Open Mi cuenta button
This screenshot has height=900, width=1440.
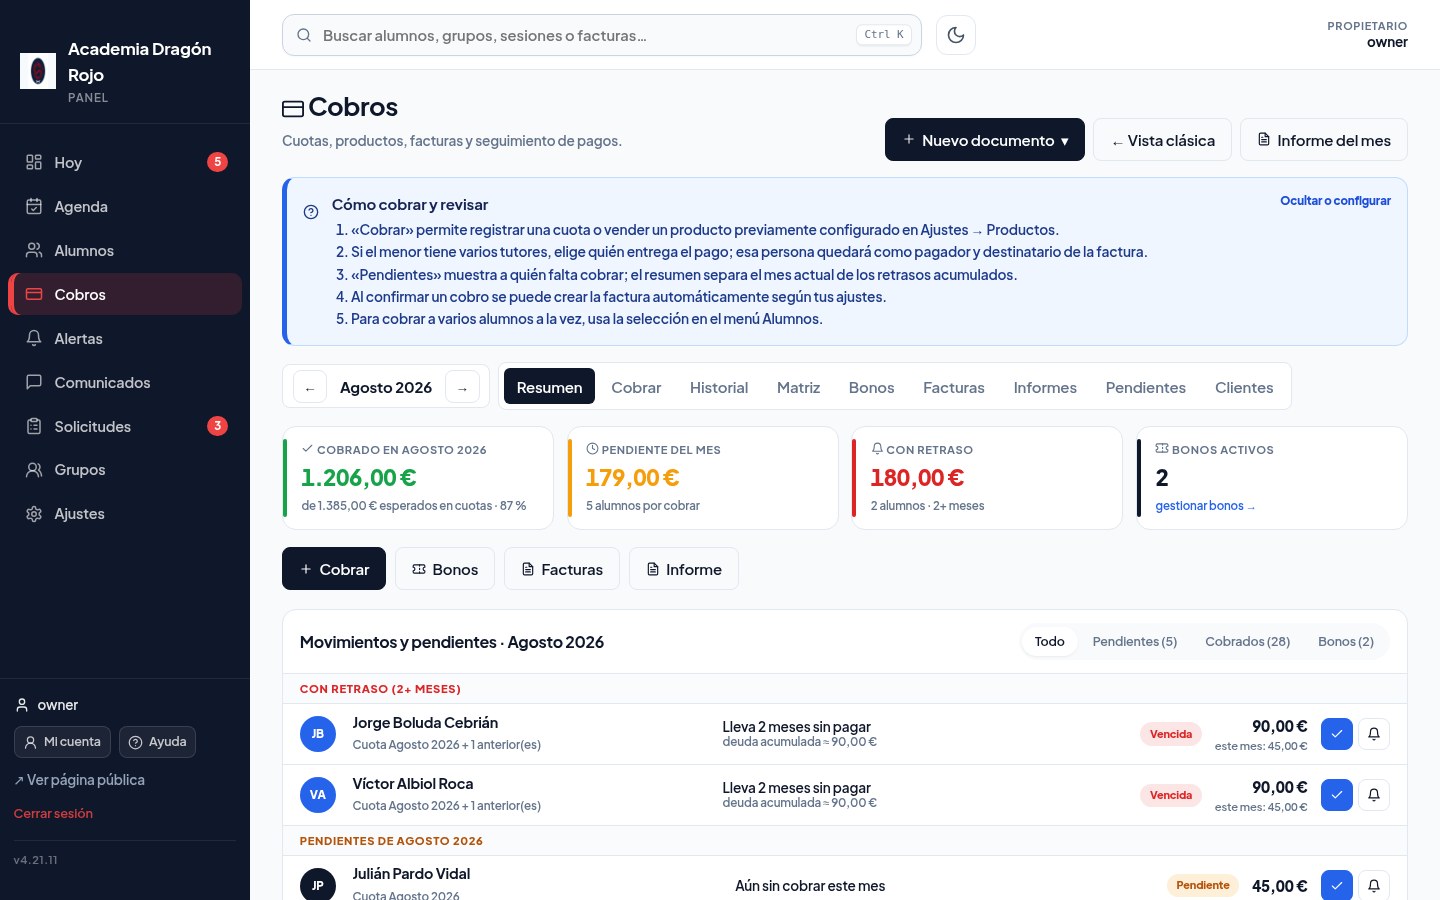tap(62, 742)
